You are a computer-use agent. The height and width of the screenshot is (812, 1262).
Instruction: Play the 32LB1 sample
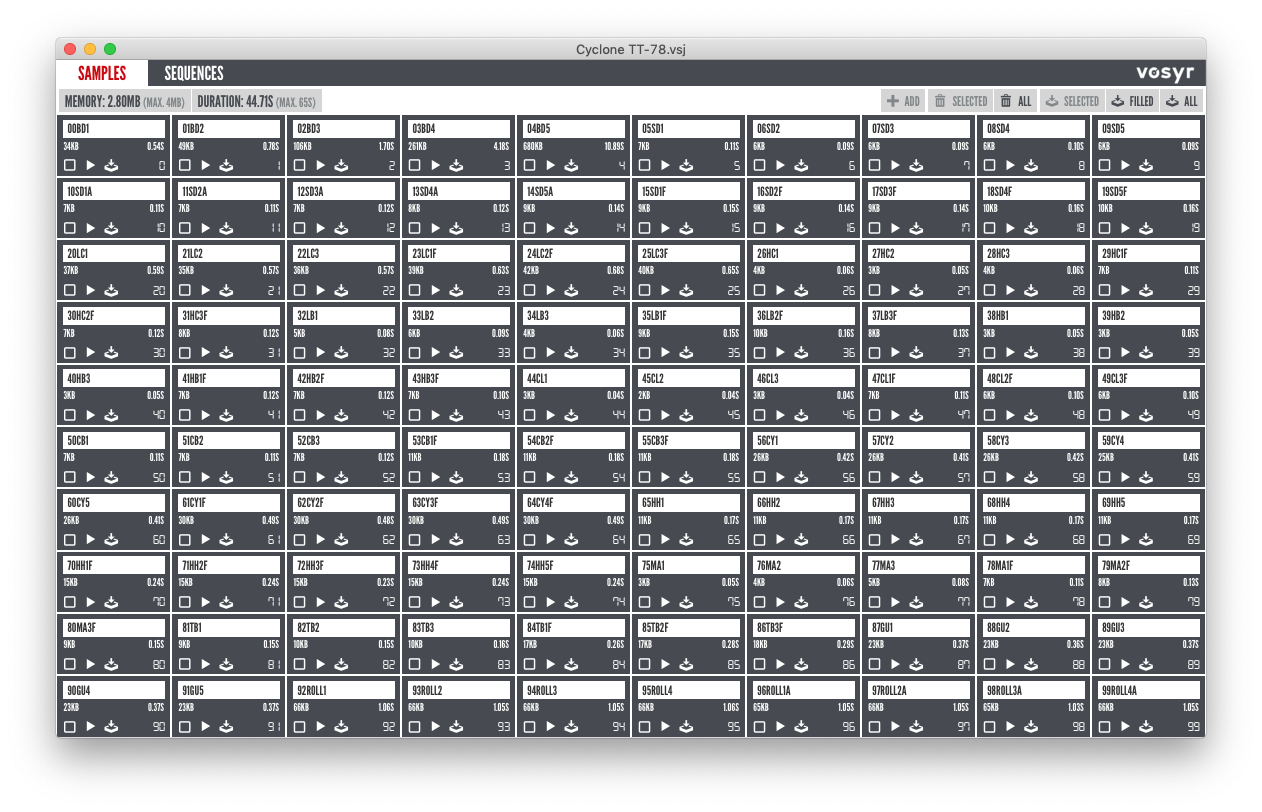(x=320, y=353)
